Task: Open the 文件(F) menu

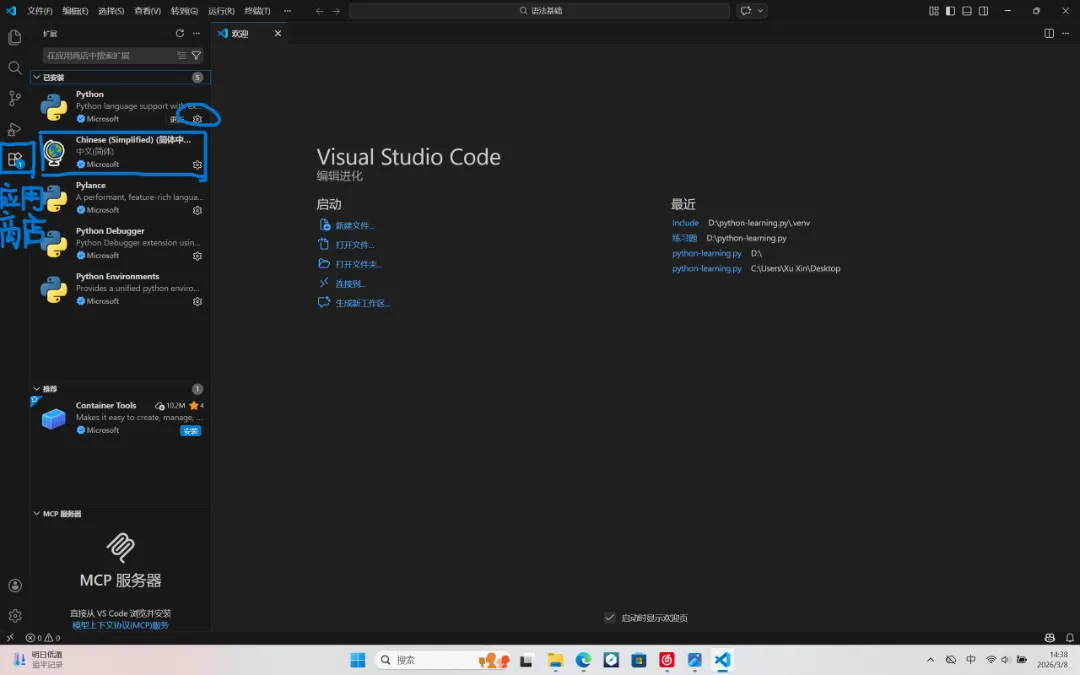Action: tap(39, 11)
